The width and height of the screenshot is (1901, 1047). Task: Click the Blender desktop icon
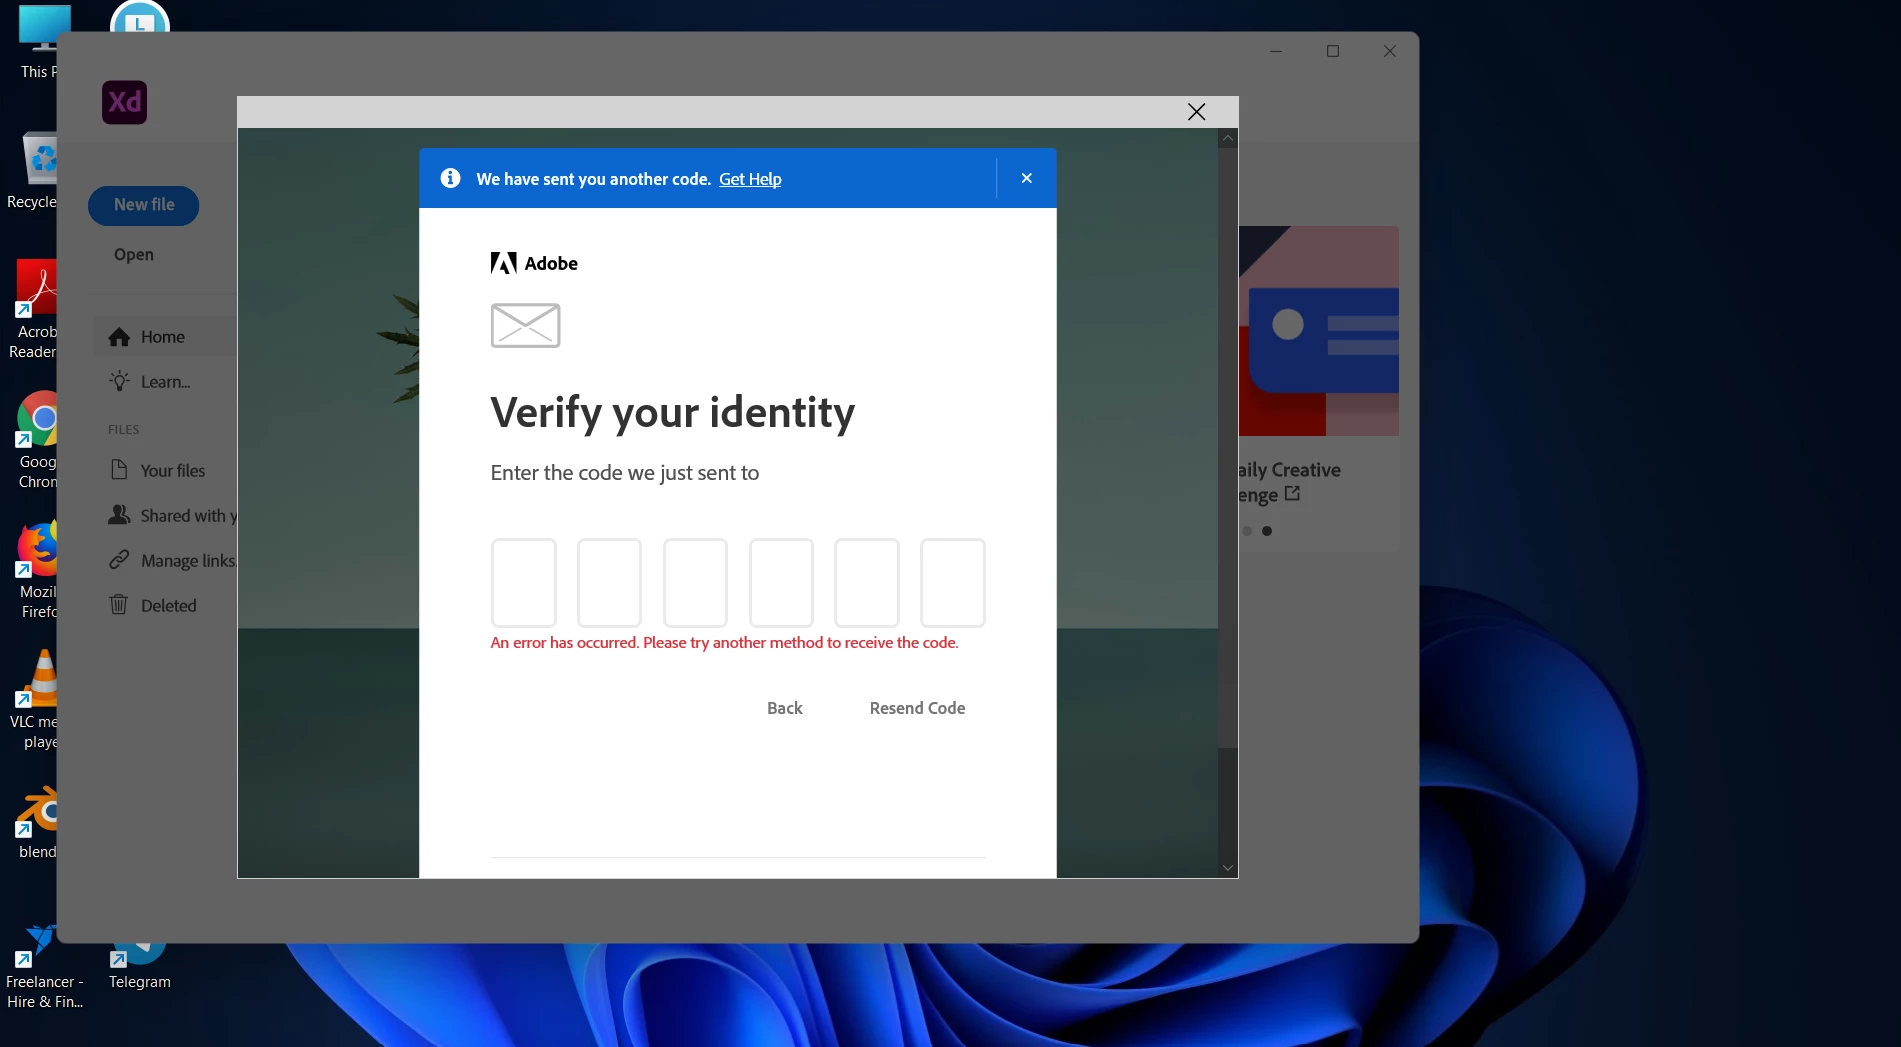point(38,824)
